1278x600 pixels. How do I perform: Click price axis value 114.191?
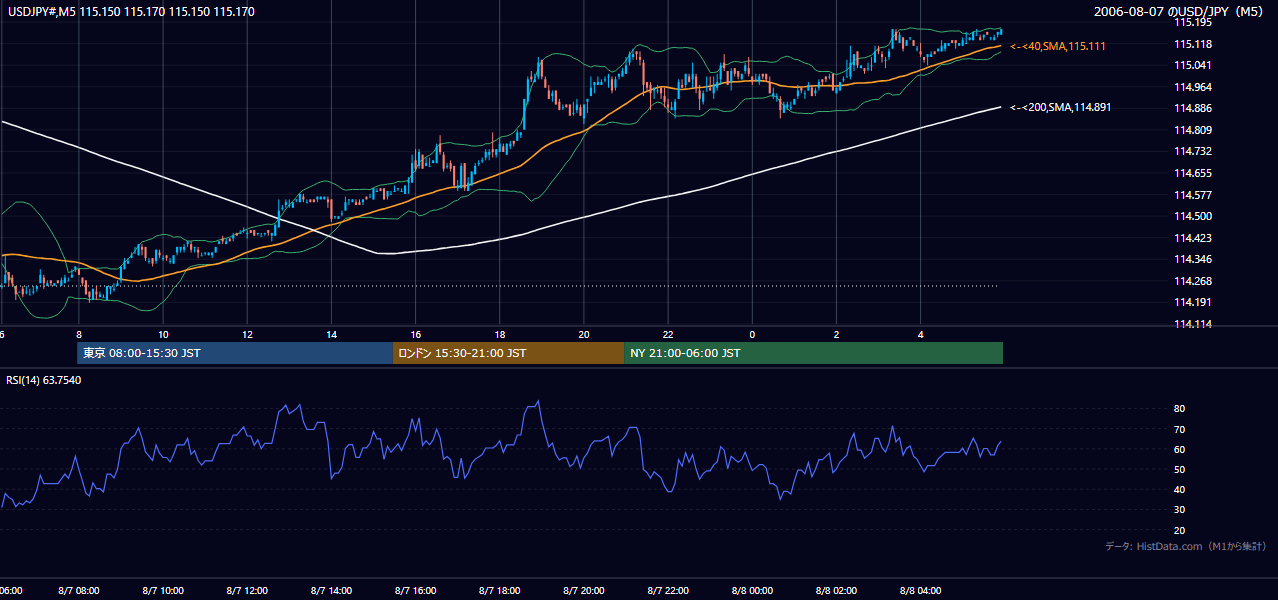pyautogui.click(x=1193, y=302)
